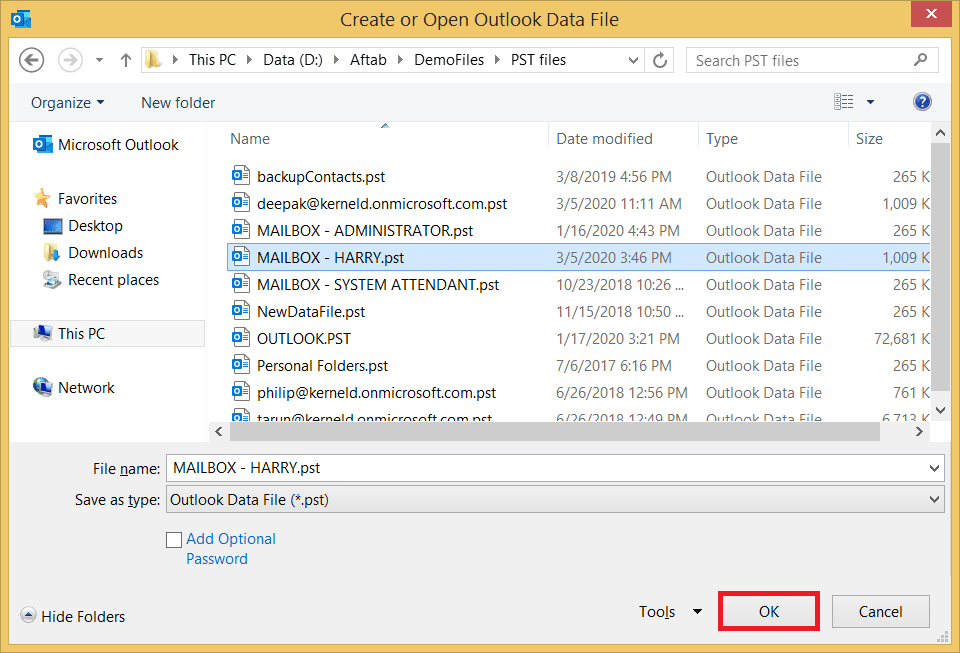Click the 1/17/2020 3:21 PM date cell
The image size is (960, 653).
(618, 338)
